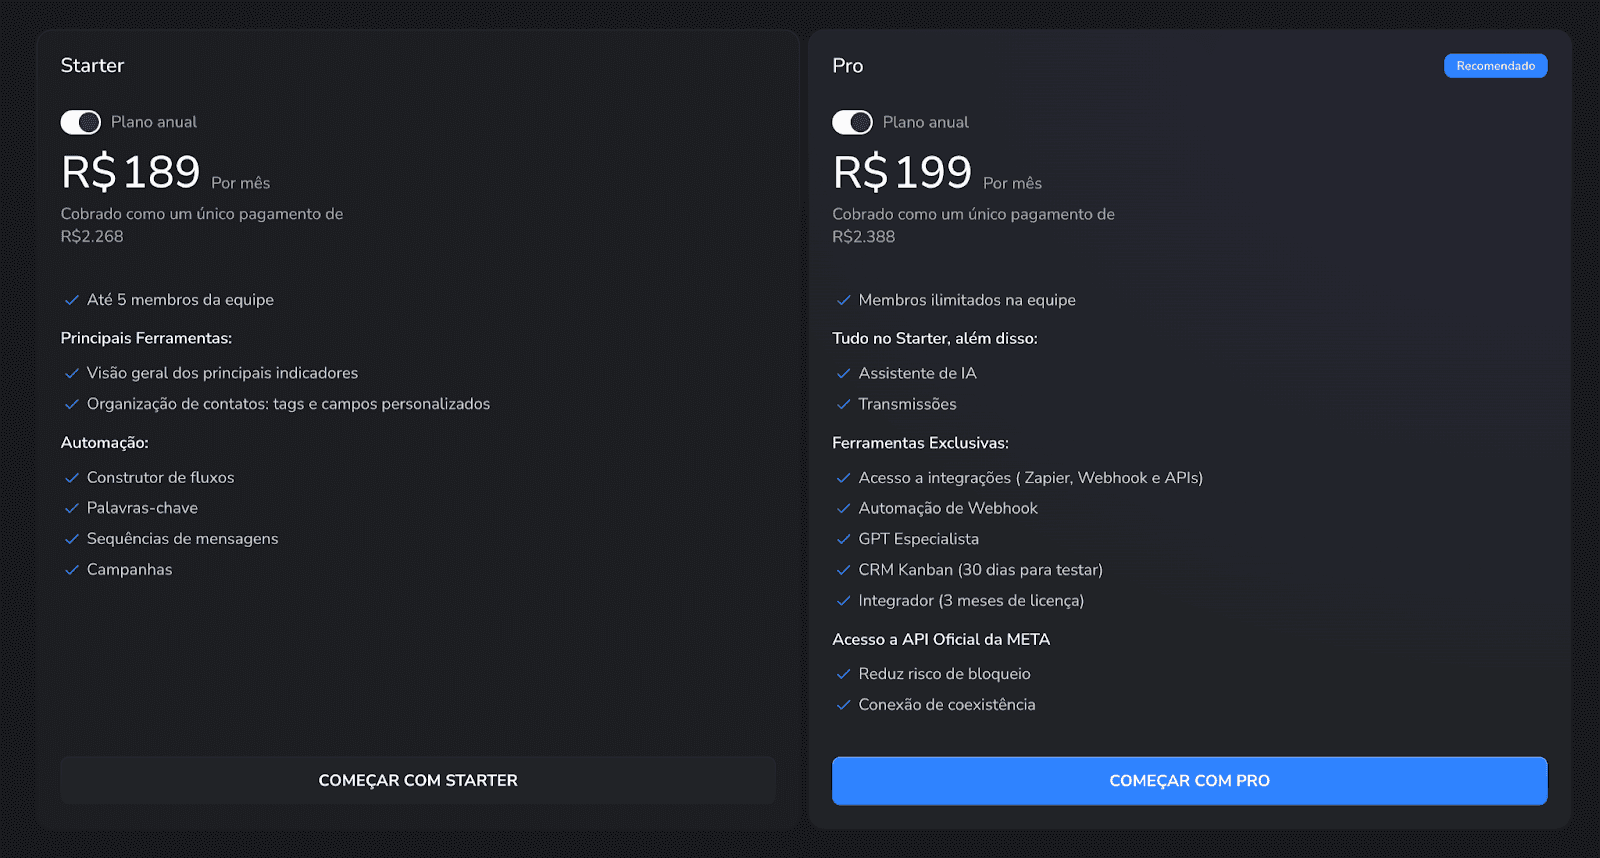Click the 'Recomendado' badge on the Pro card
This screenshot has width=1600, height=858.
[x=1495, y=65]
